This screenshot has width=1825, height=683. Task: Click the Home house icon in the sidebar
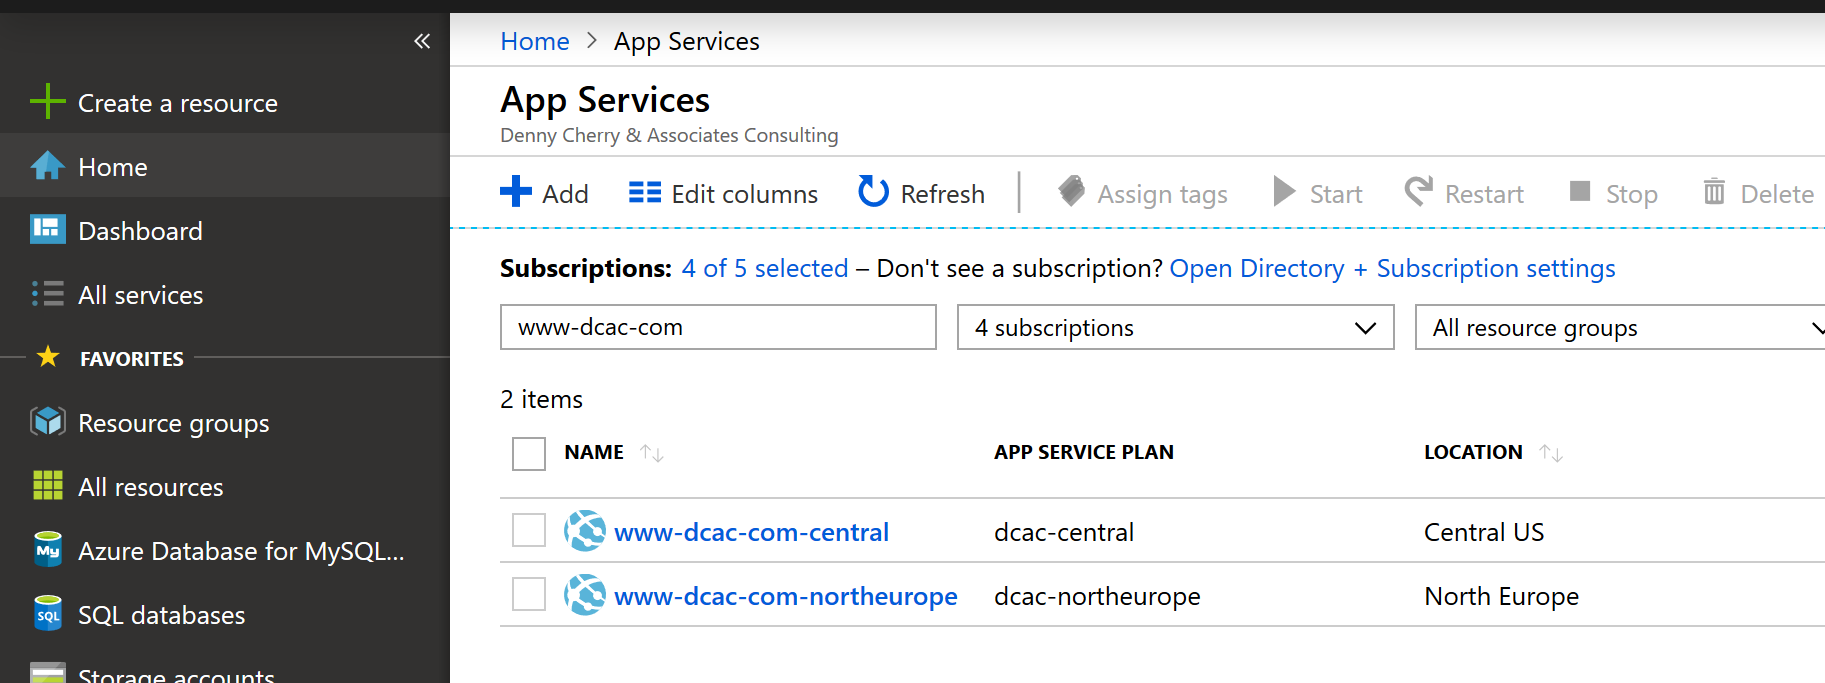(47, 166)
